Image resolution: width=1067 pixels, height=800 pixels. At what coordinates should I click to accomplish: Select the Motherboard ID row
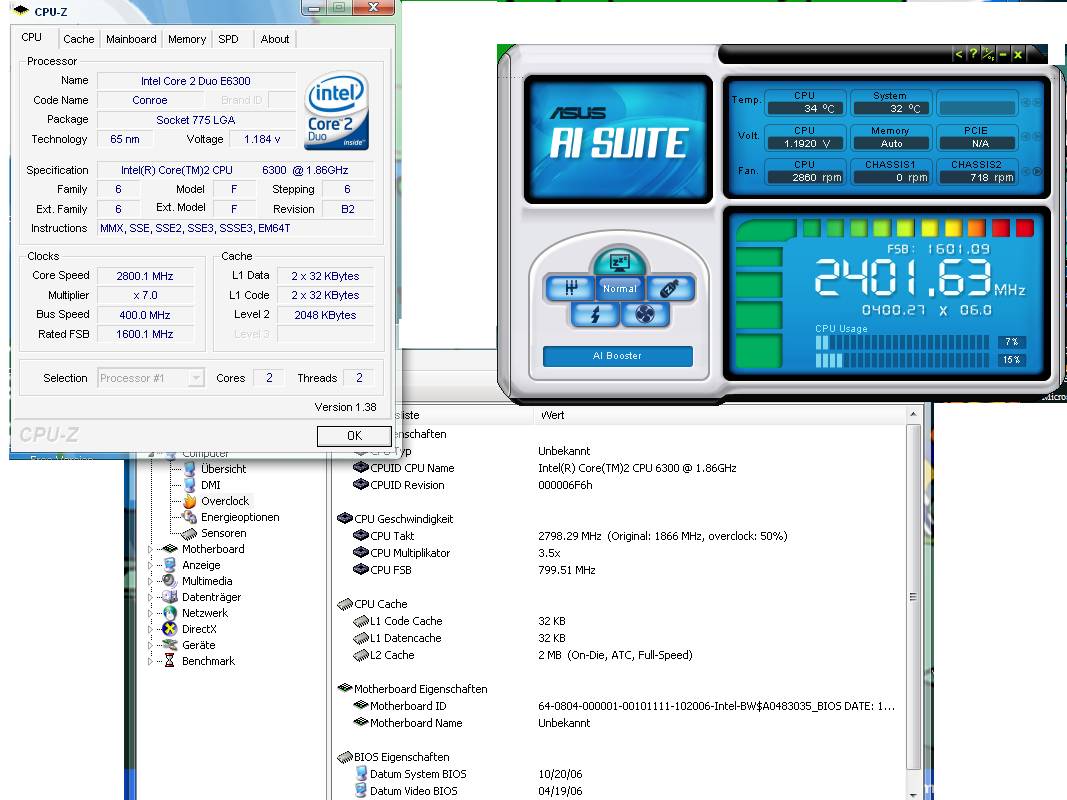pyautogui.click(x=619, y=706)
